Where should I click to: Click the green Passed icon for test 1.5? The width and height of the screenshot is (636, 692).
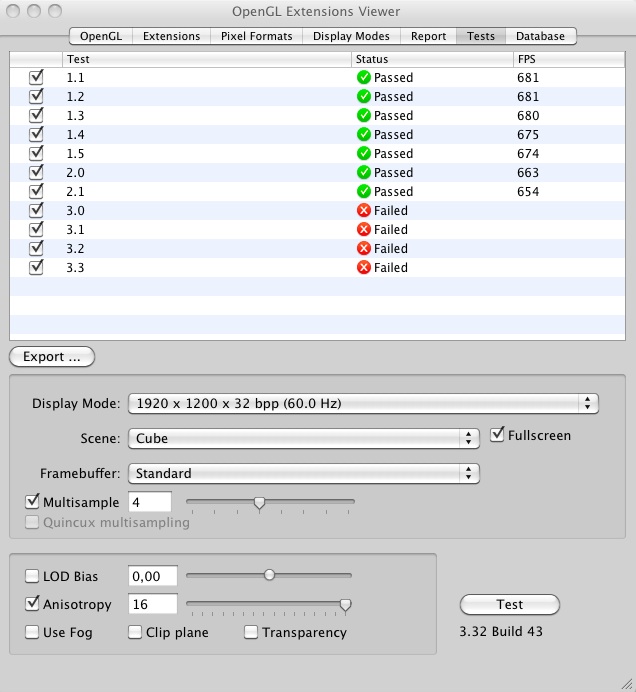pos(364,153)
